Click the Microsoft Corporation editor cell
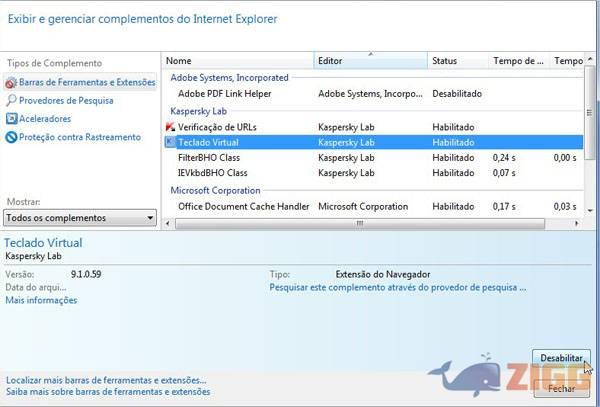The image size is (600, 407). pyautogui.click(x=363, y=207)
